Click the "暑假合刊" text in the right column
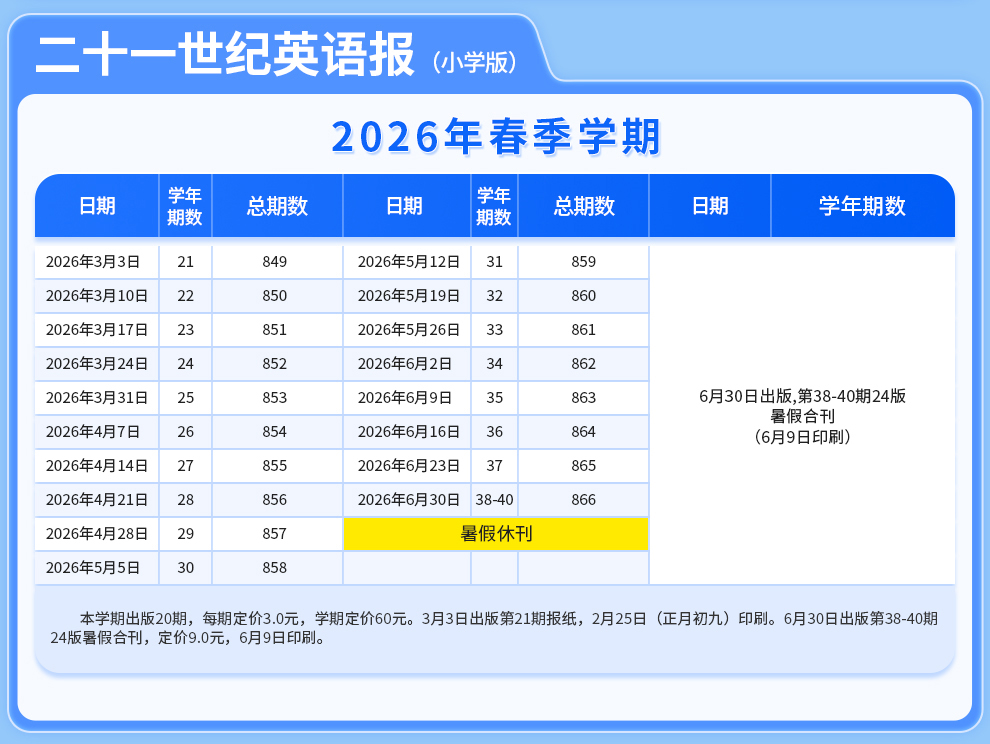This screenshot has width=990, height=744. (x=802, y=416)
